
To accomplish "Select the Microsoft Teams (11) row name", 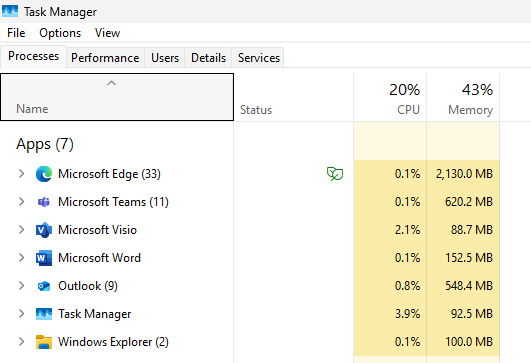I will click(113, 202).
